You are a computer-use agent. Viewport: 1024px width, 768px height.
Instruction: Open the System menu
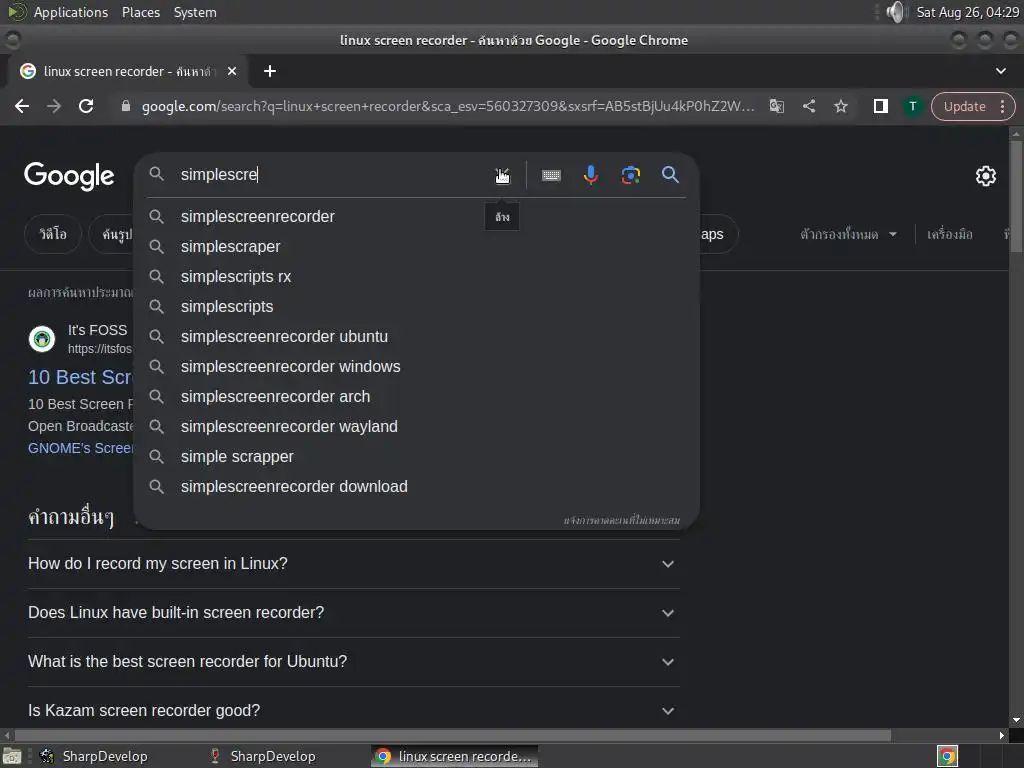tap(195, 12)
